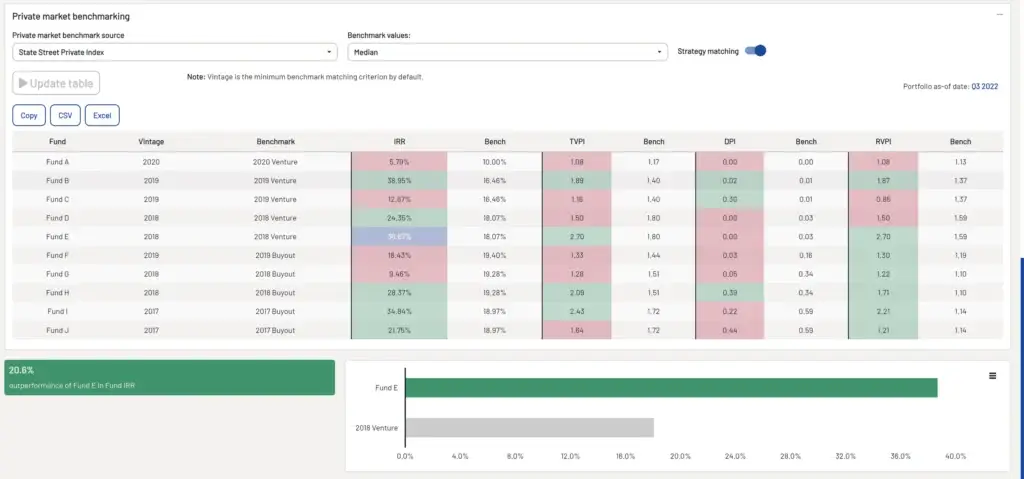
Task: Click Fund B's TVPI cell 1.89
Action: (577, 180)
